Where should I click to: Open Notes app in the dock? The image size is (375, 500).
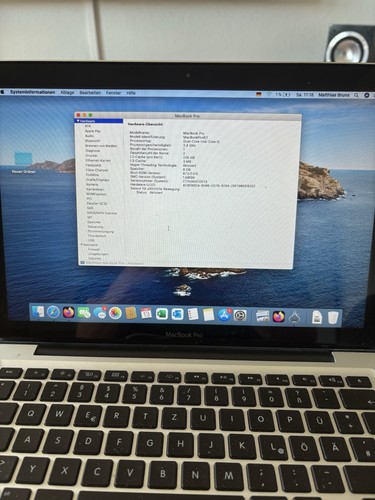208,315
